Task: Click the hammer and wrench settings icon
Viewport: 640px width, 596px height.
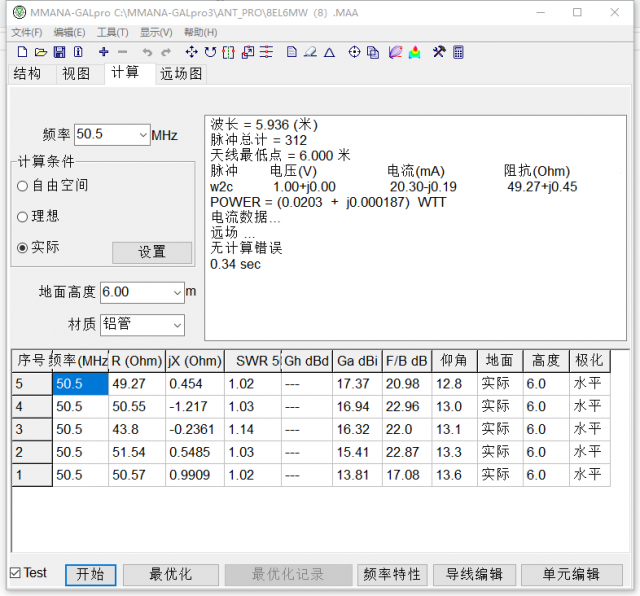Action: pos(439,52)
